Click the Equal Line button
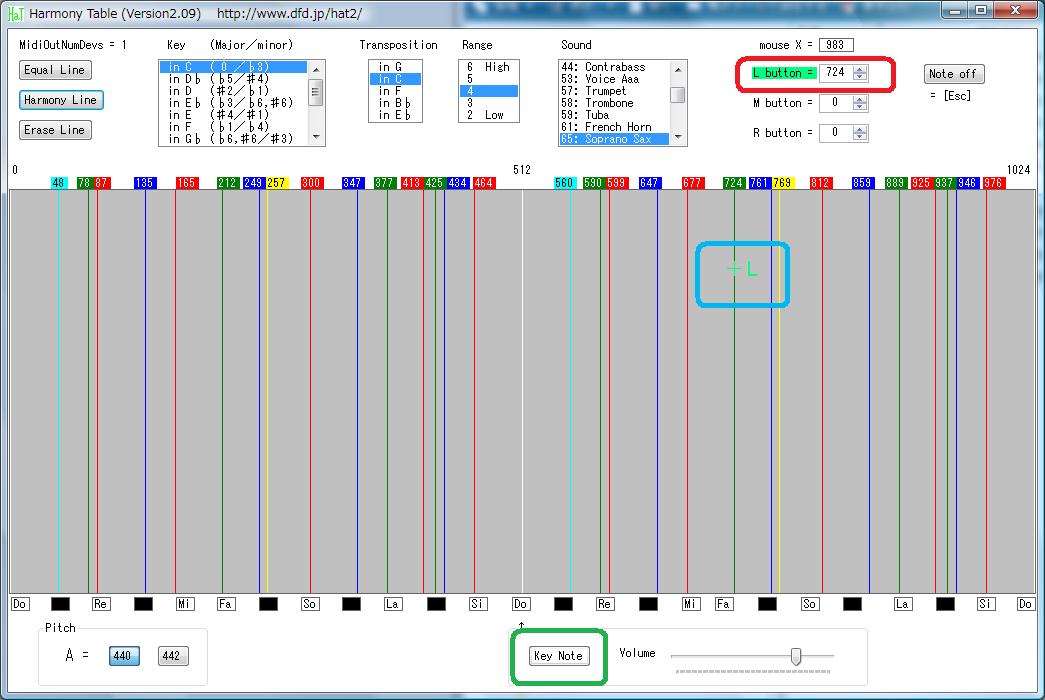 point(55,70)
